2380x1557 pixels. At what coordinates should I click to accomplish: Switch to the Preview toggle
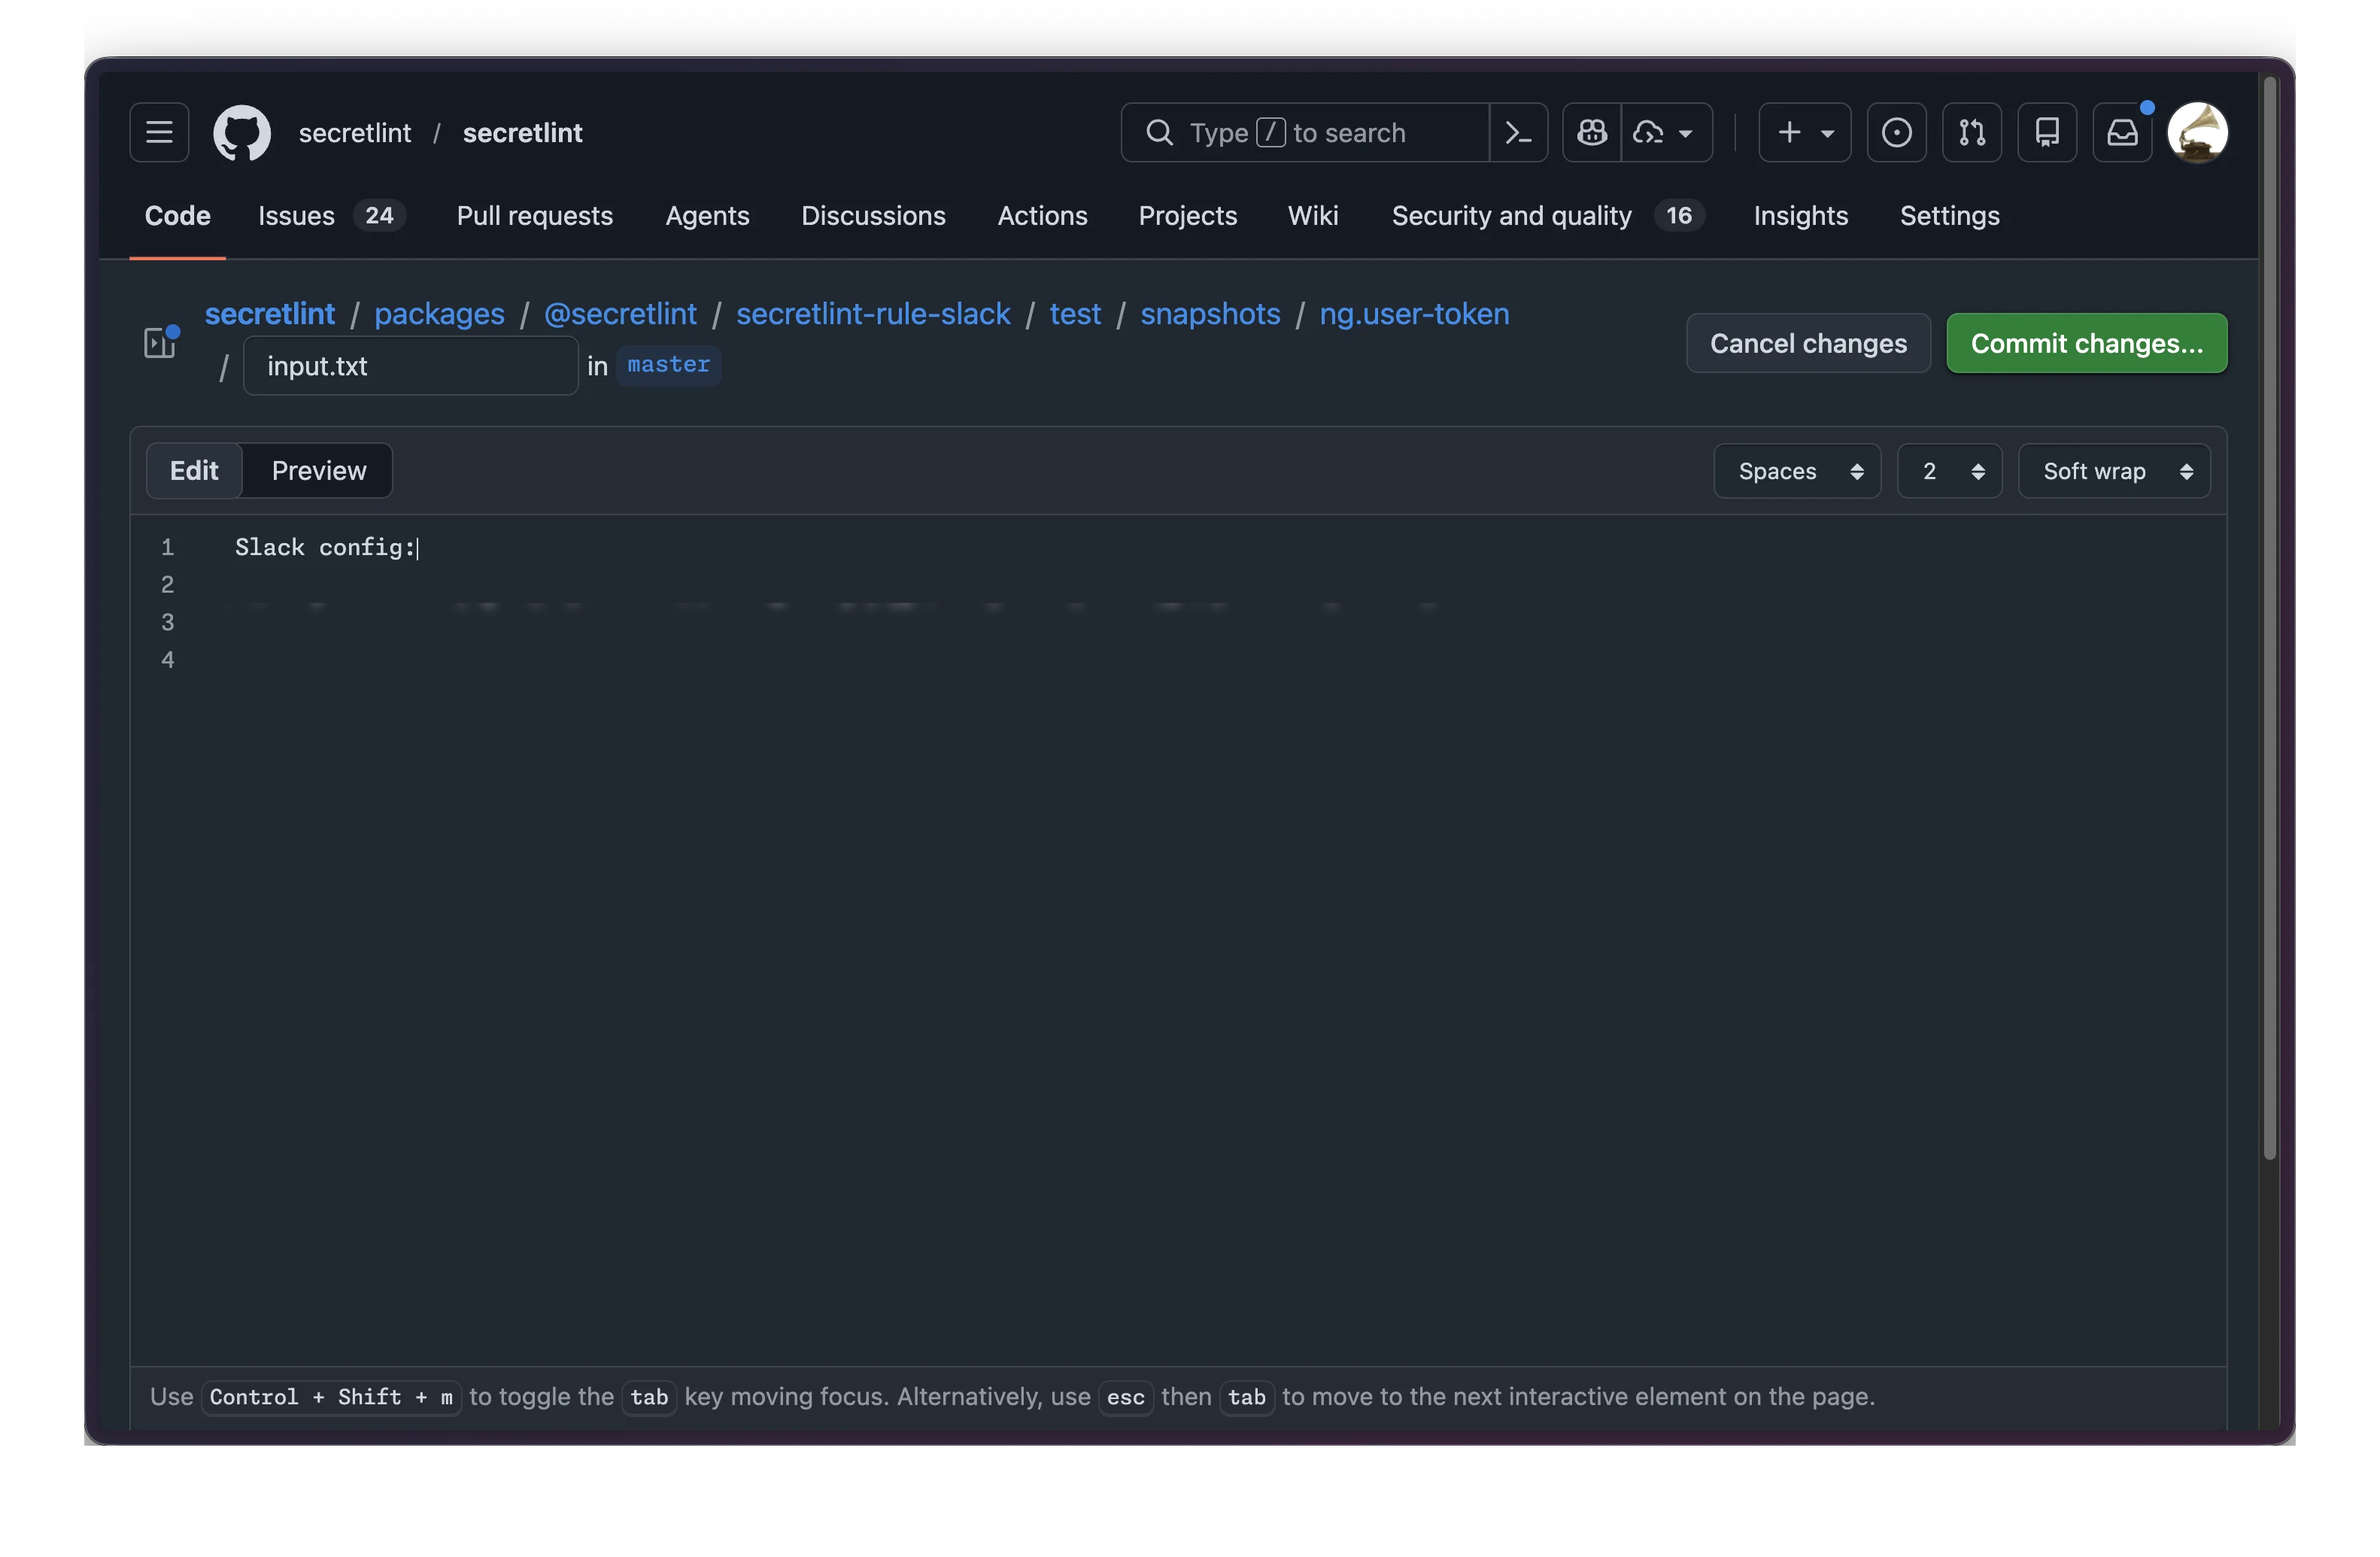[x=319, y=471]
